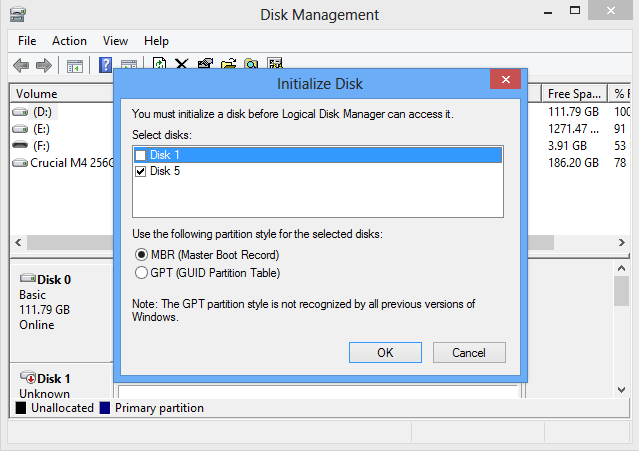This screenshot has width=639, height=451.
Task: Open Help using the blue question-mark icon
Action: click(105, 65)
